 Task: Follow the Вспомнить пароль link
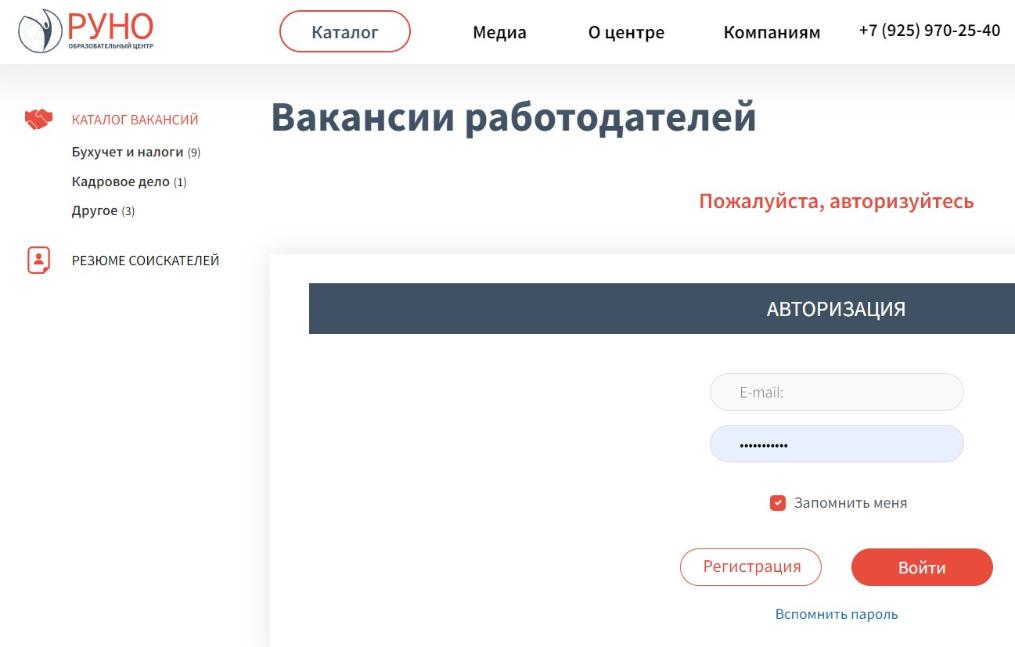point(836,614)
